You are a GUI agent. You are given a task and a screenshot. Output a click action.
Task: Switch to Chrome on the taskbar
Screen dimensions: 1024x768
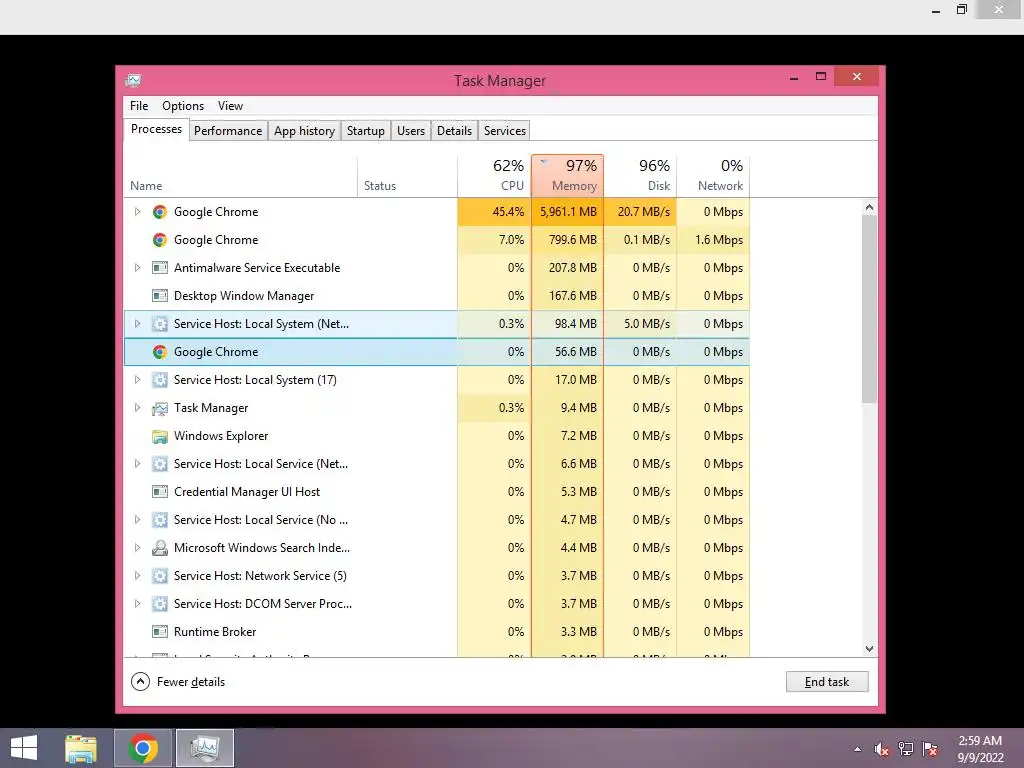(x=143, y=748)
